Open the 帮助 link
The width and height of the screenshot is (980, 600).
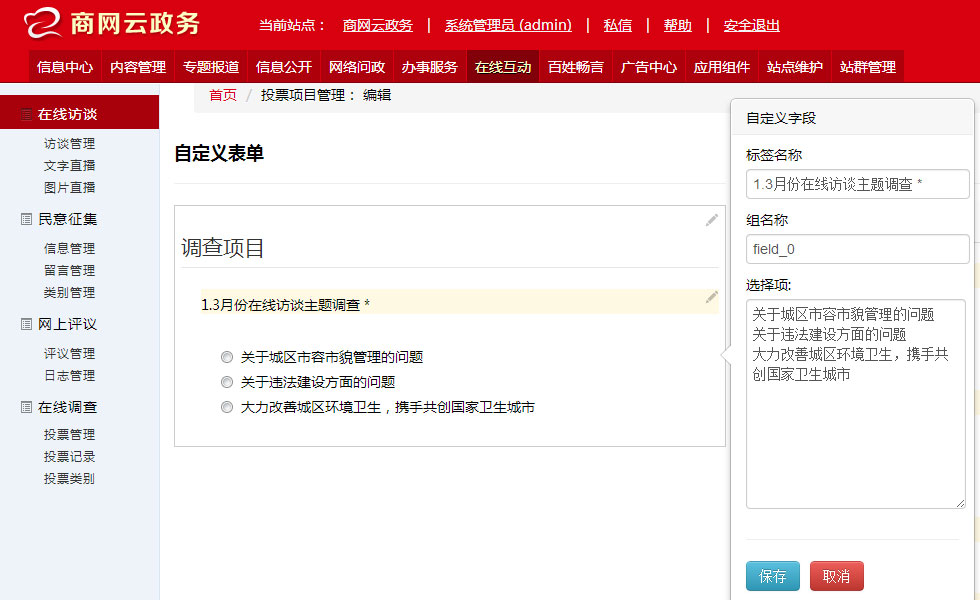click(x=678, y=25)
